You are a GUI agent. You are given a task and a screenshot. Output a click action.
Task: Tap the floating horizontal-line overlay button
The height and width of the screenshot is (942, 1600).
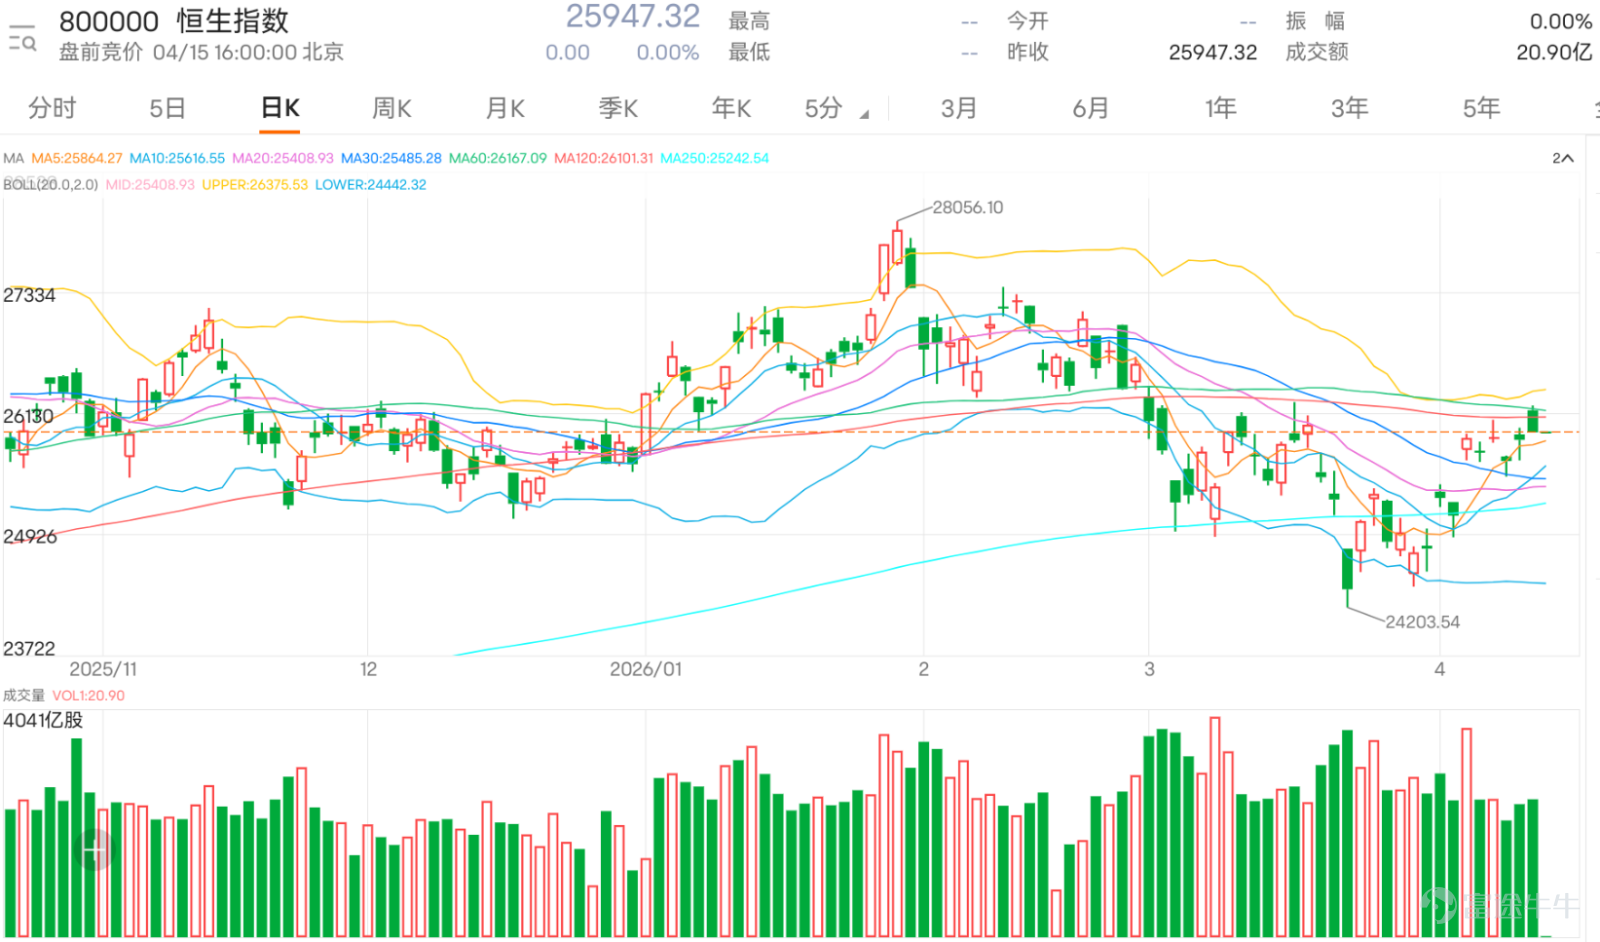click(x=96, y=850)
